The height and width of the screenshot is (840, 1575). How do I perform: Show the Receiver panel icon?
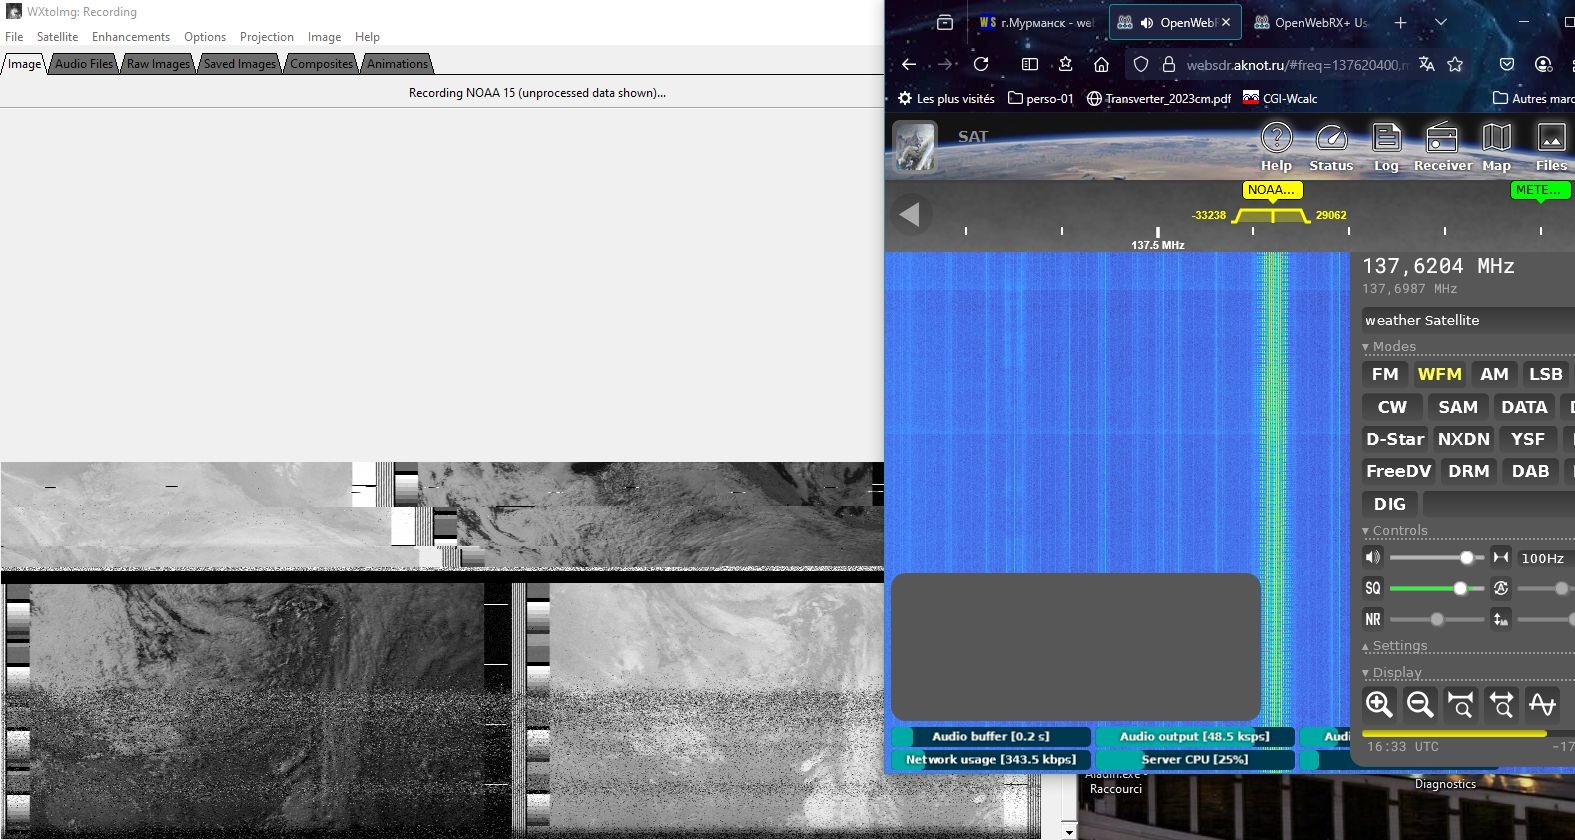pos(1442,146)
